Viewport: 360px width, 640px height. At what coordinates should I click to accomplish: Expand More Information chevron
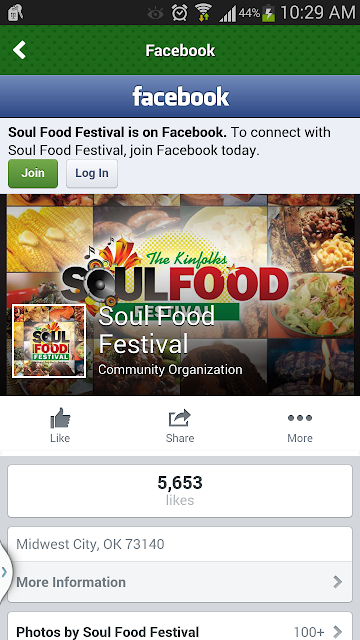(x=337, y=582)
